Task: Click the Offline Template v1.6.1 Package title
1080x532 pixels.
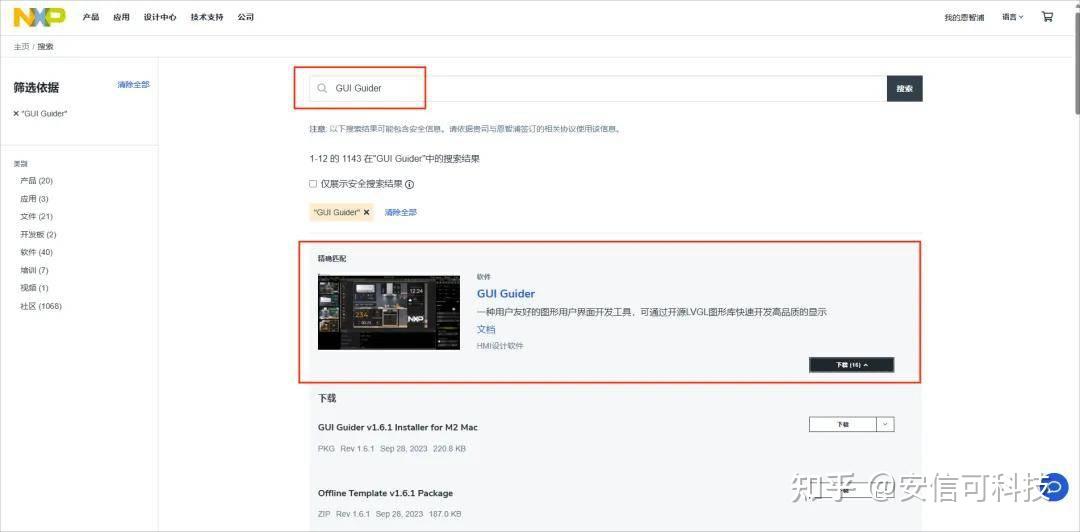Action: tap(386, 493)
